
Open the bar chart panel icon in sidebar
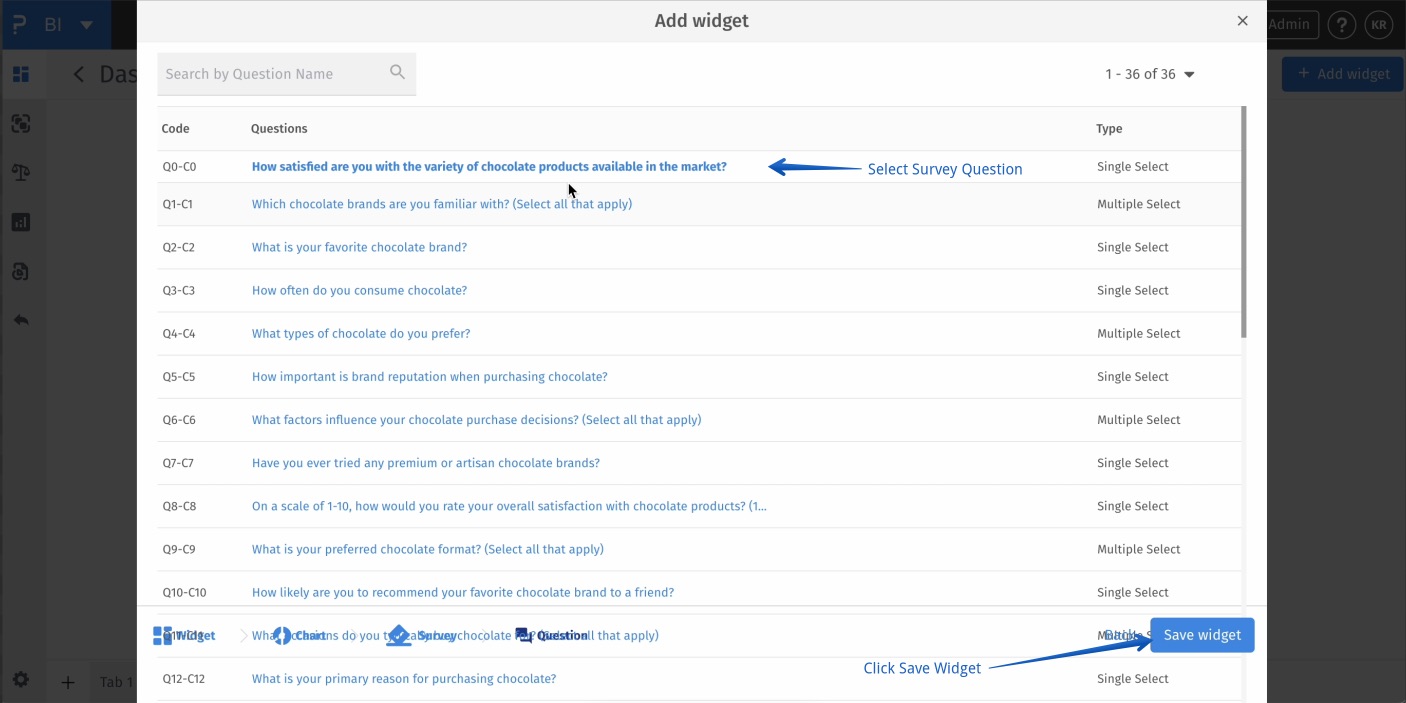[21, 222]
